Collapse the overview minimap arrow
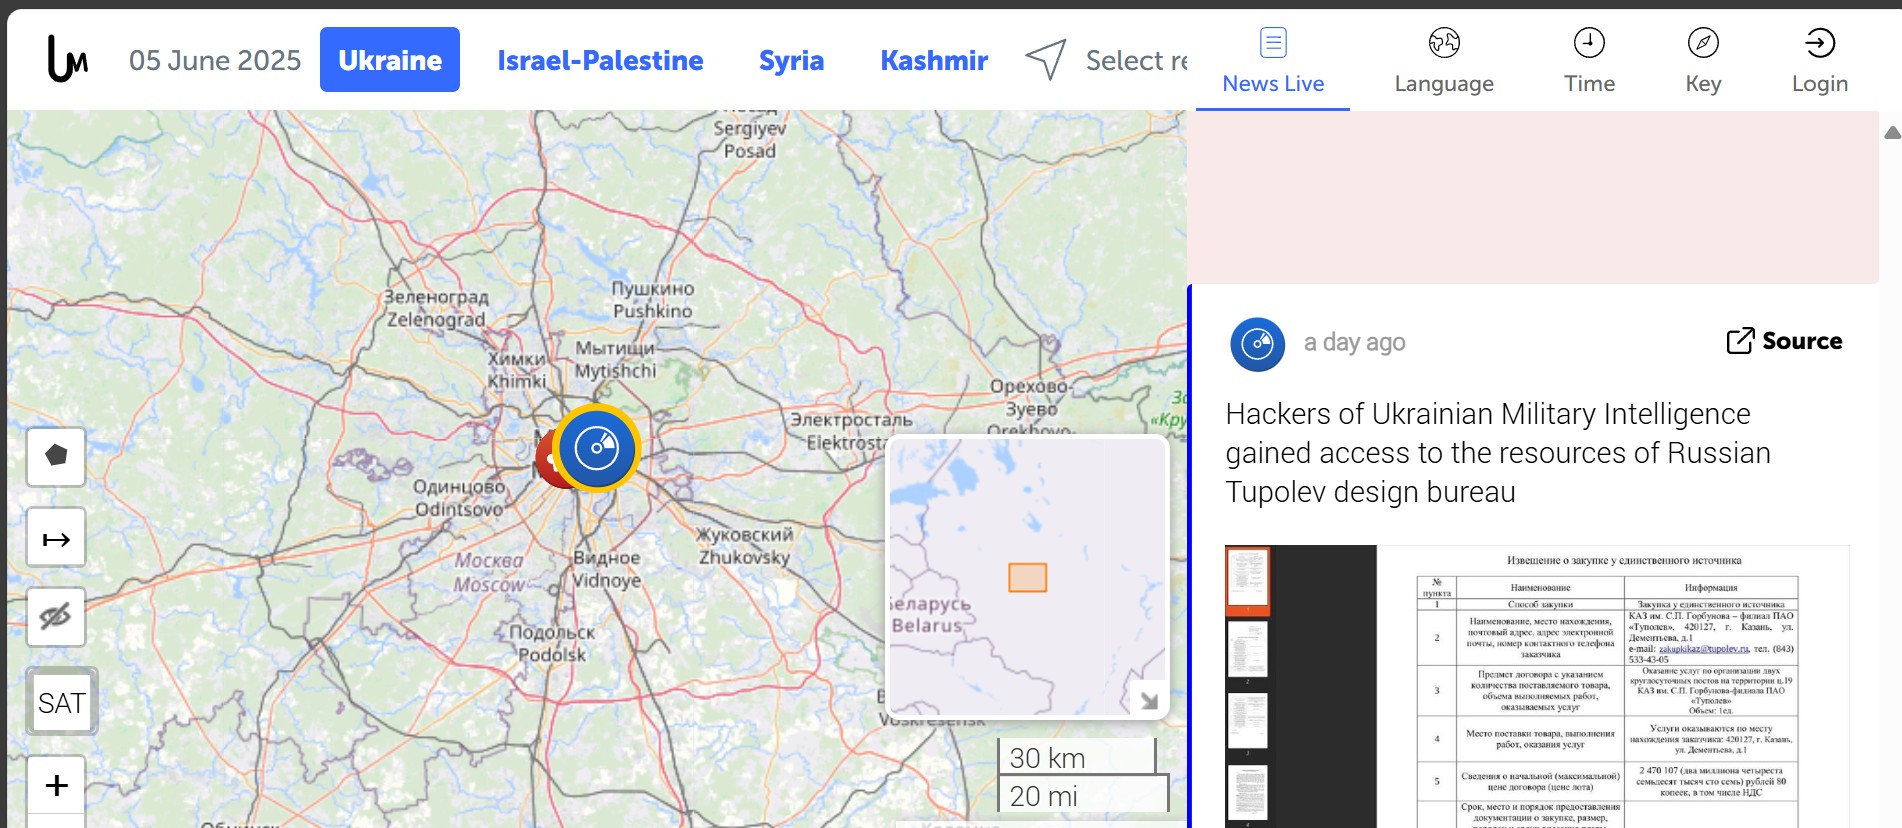1902x828 pixels. click(1149, 700)
